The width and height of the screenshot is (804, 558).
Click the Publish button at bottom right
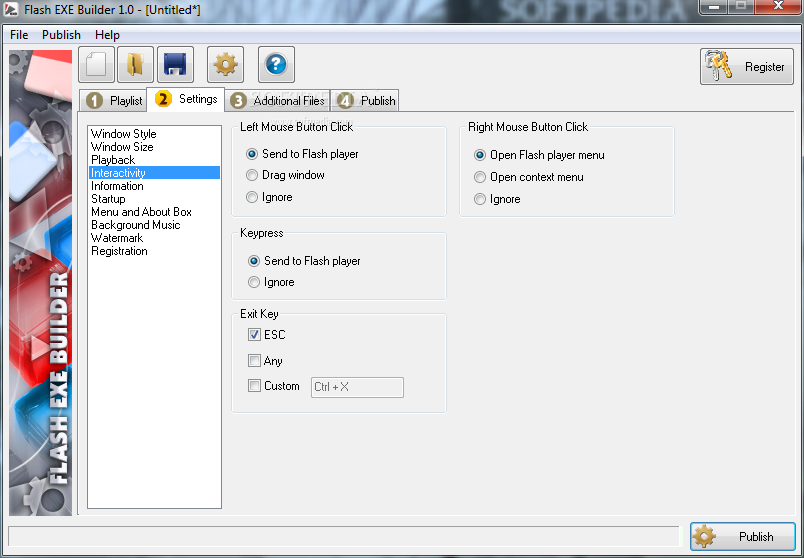pos(742,536)
